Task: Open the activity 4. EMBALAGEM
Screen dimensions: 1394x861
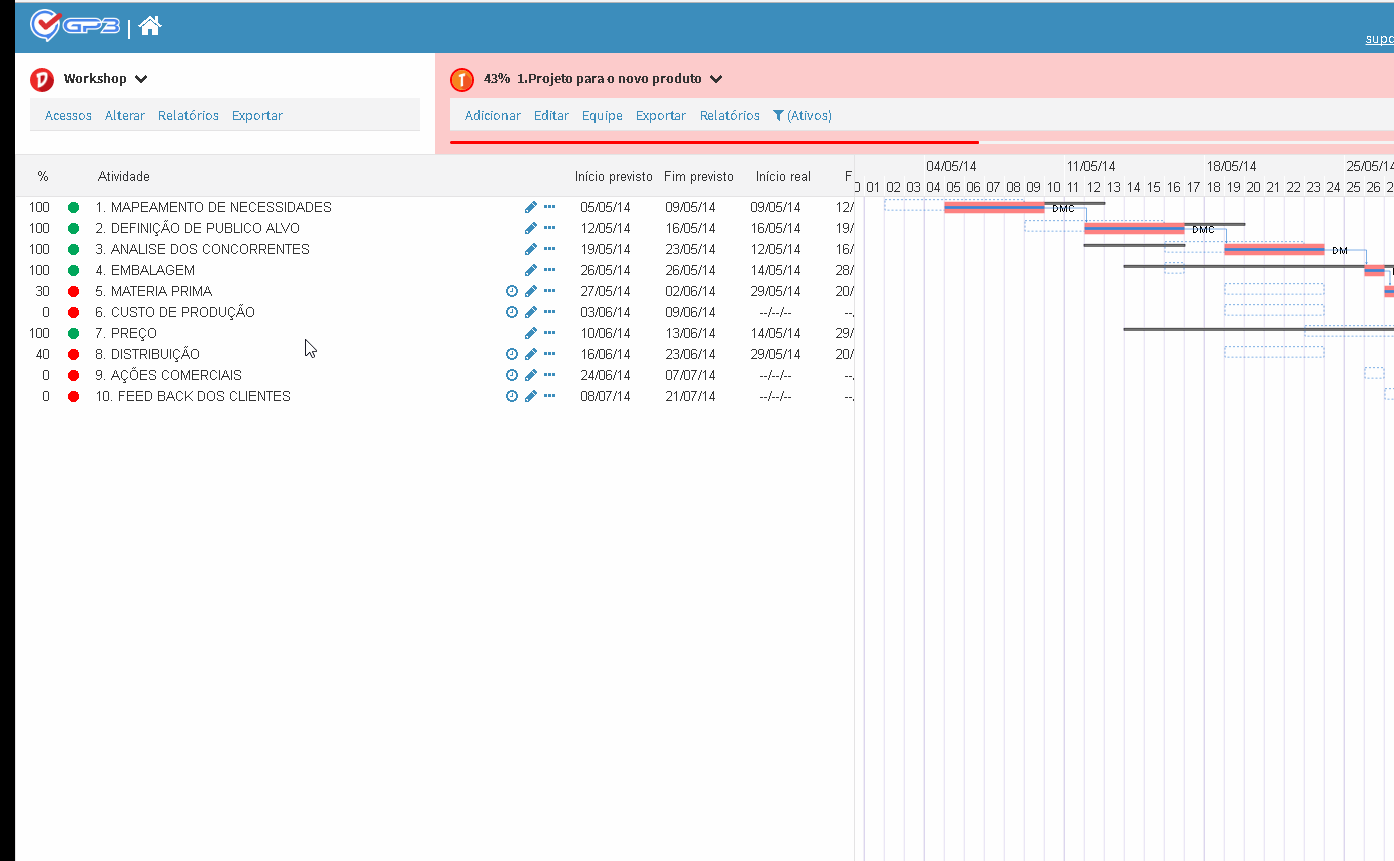Action: [145, 270]
